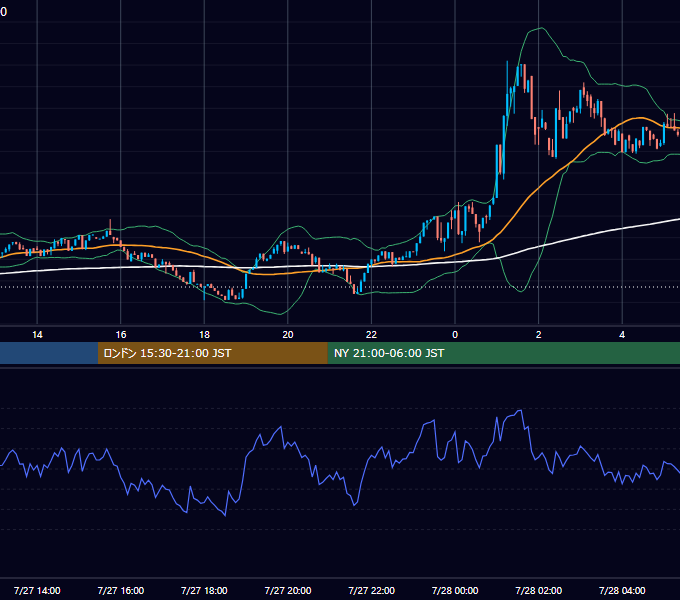The image size is (680, 600).
Task: Select the ロンドン 15:30-21:00 JST session bar
Action: point(212,353)
